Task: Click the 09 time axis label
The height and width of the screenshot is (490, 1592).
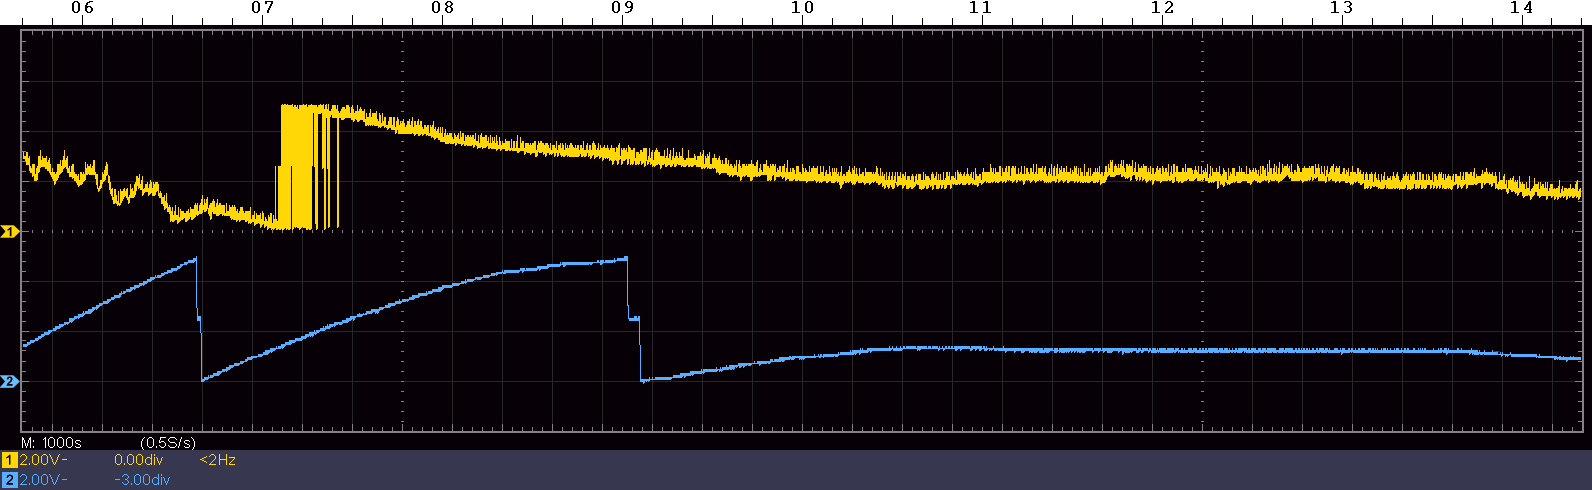Action: pos(622,8)
